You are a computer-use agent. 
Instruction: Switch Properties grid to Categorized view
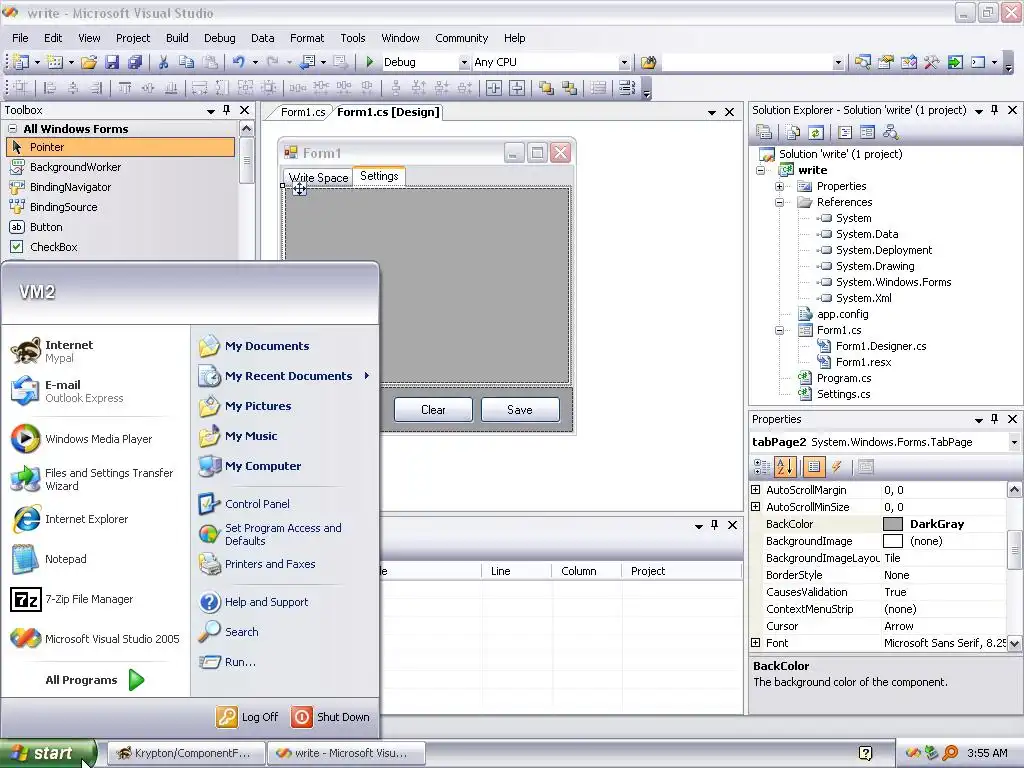[x=762, y=466]
